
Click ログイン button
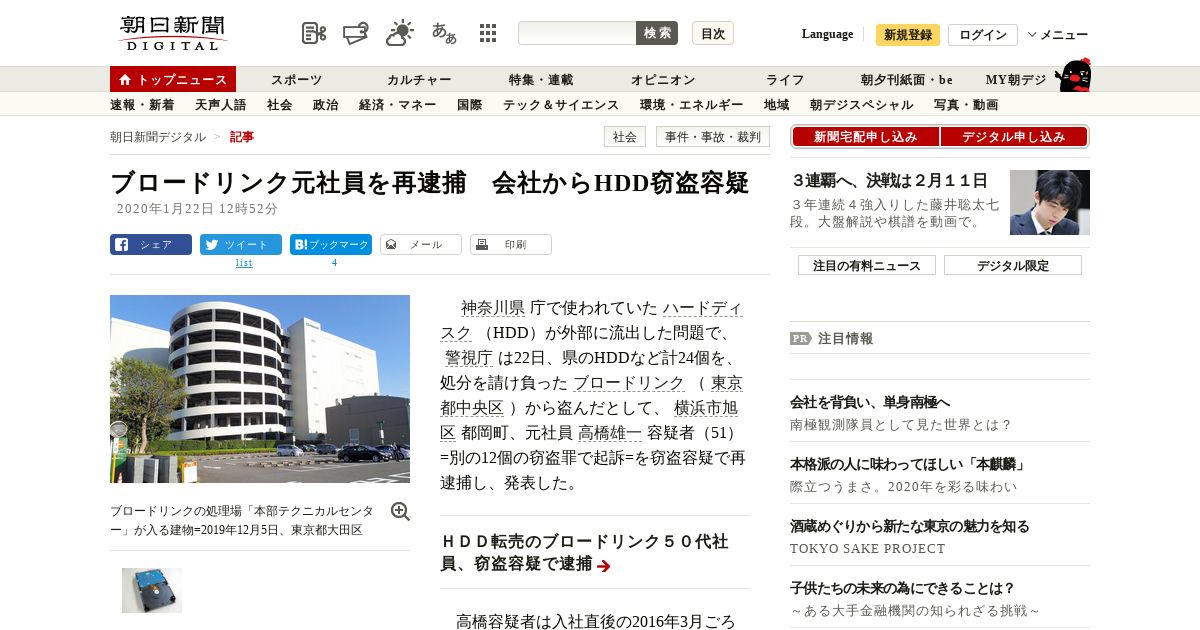pos(983,35)
